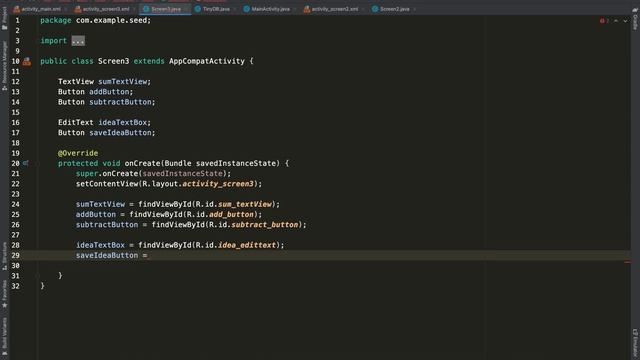Image resolution: width=640 pixels, height=360 pixels.
Task: Click the onCreate method name on line 20
Action: pyautogui.click(x=142, y=163)
